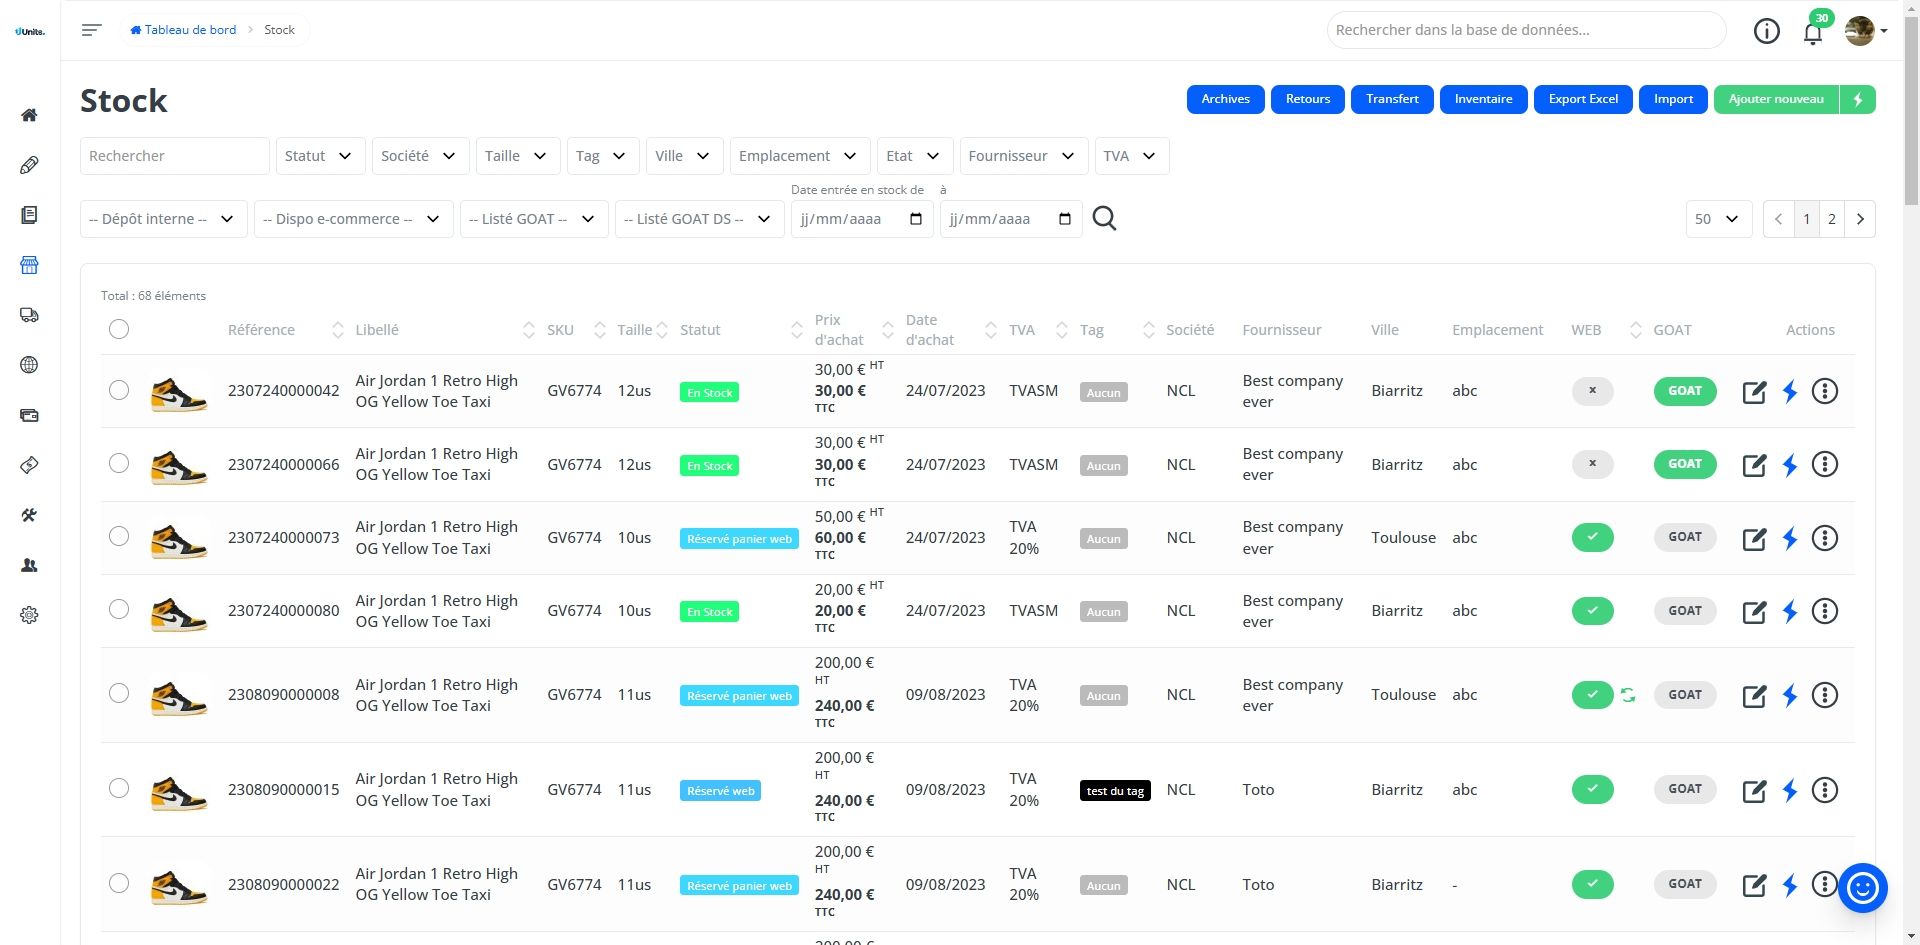Click the 'test du tag' tag label
Viewport: 1920px width, 945px height.
click(x=1115, y=791)
